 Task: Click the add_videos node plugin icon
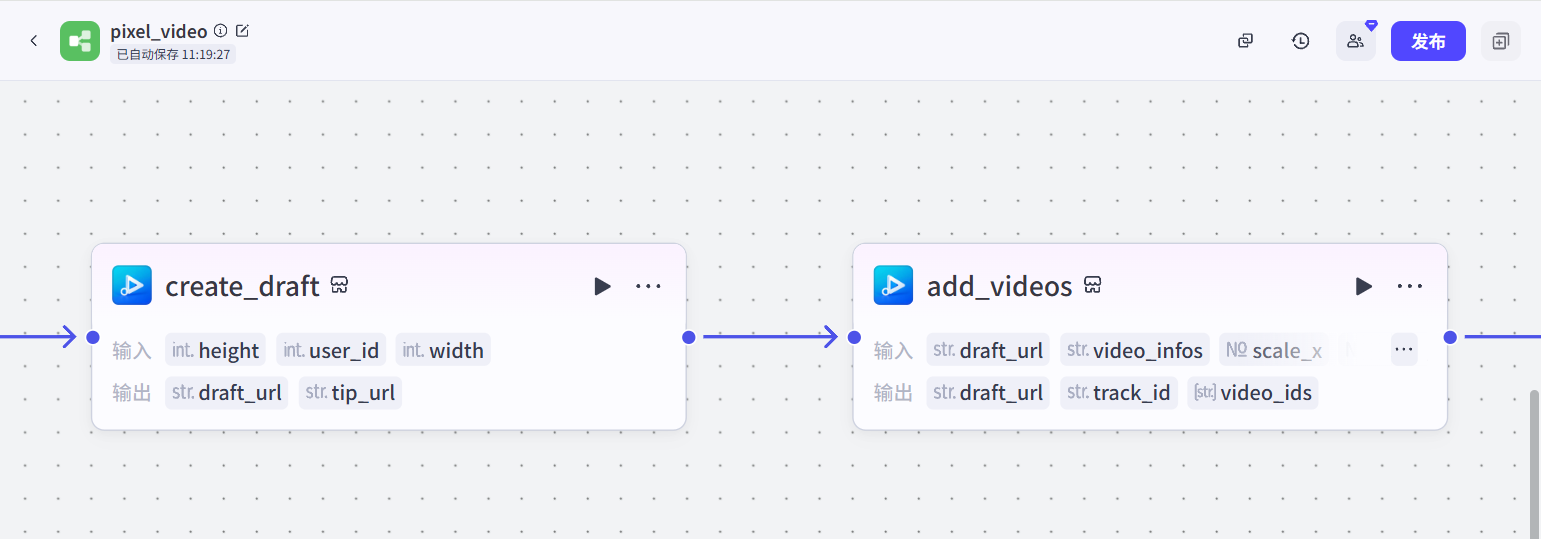tap(893, 285)
